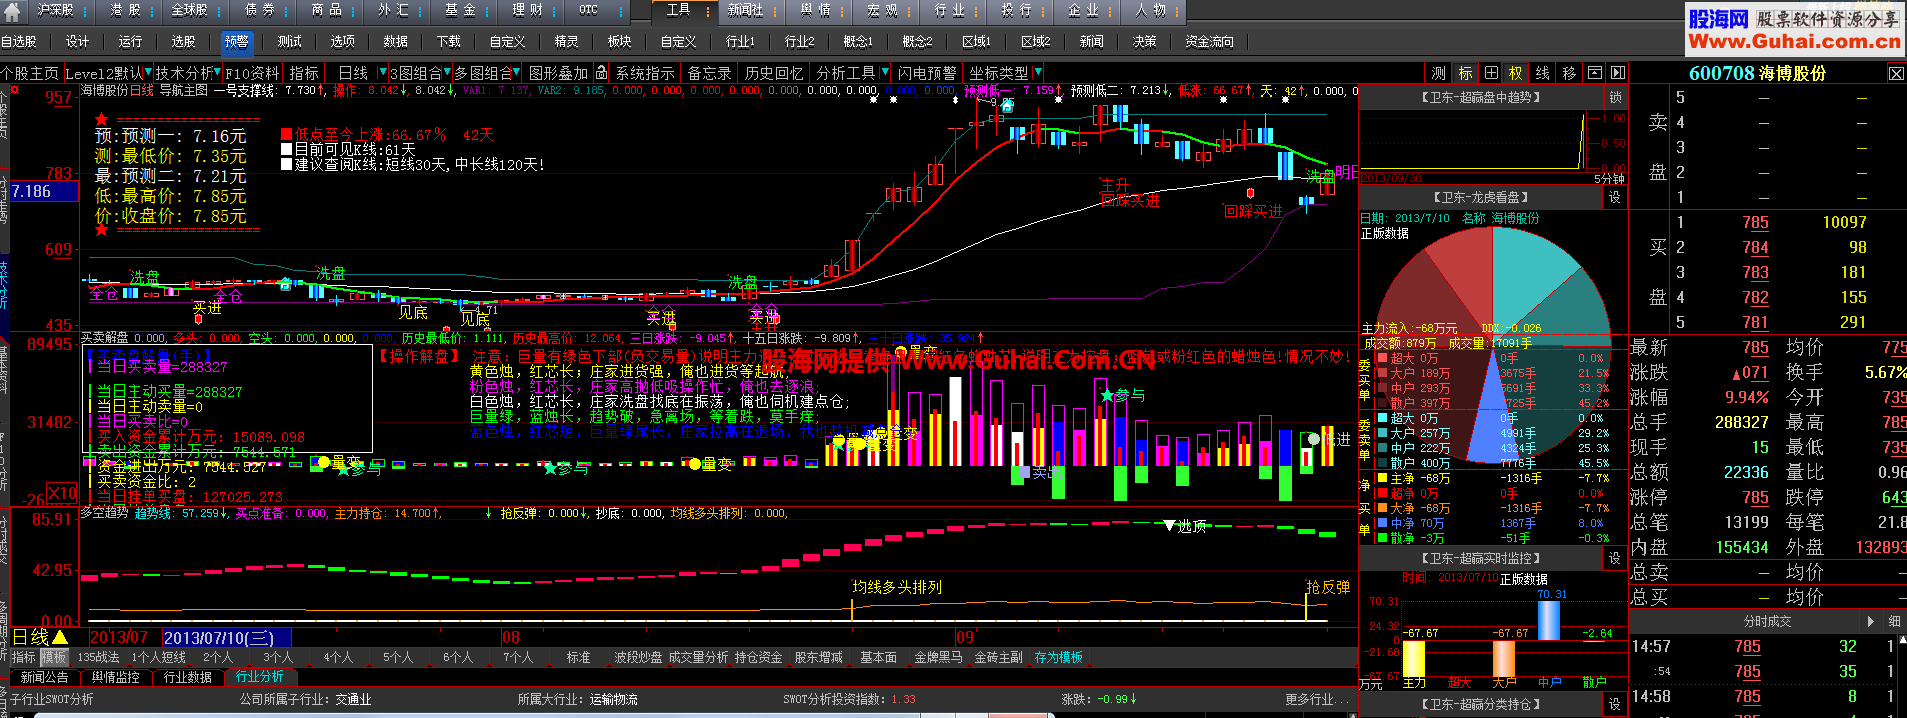Open the 预警 toolbar item
This screenshot has width=1907, height=718.
click(x=237, y=42)
